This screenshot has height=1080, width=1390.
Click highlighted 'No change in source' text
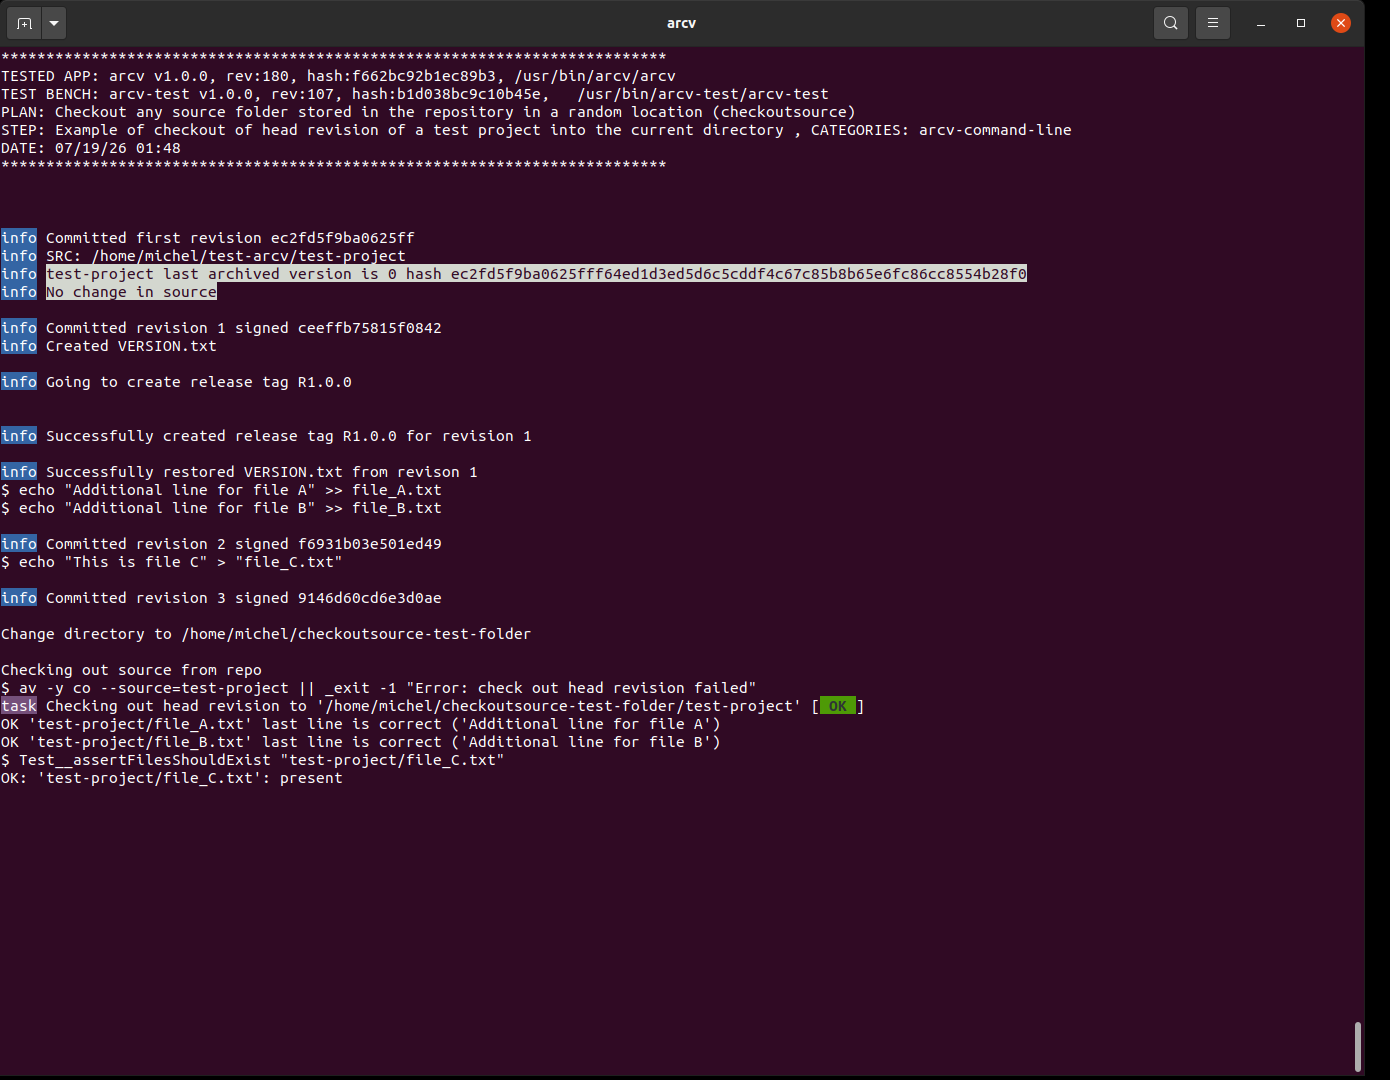coord(131,292)
